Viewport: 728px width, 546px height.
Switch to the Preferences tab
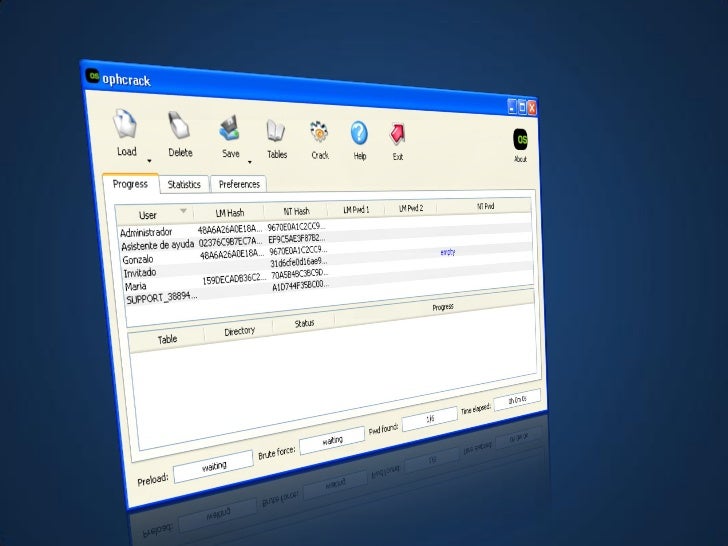pos(239,184)
